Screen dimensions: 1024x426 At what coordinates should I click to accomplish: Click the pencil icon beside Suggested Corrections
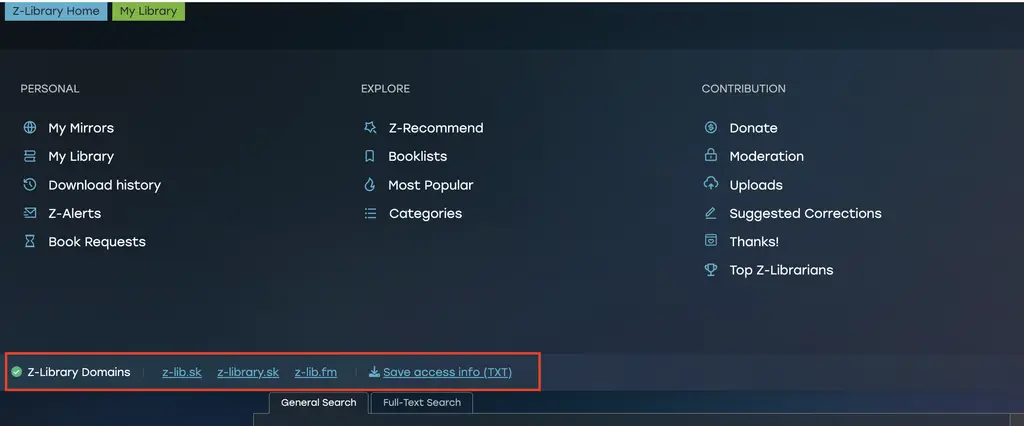coord(711,213)
